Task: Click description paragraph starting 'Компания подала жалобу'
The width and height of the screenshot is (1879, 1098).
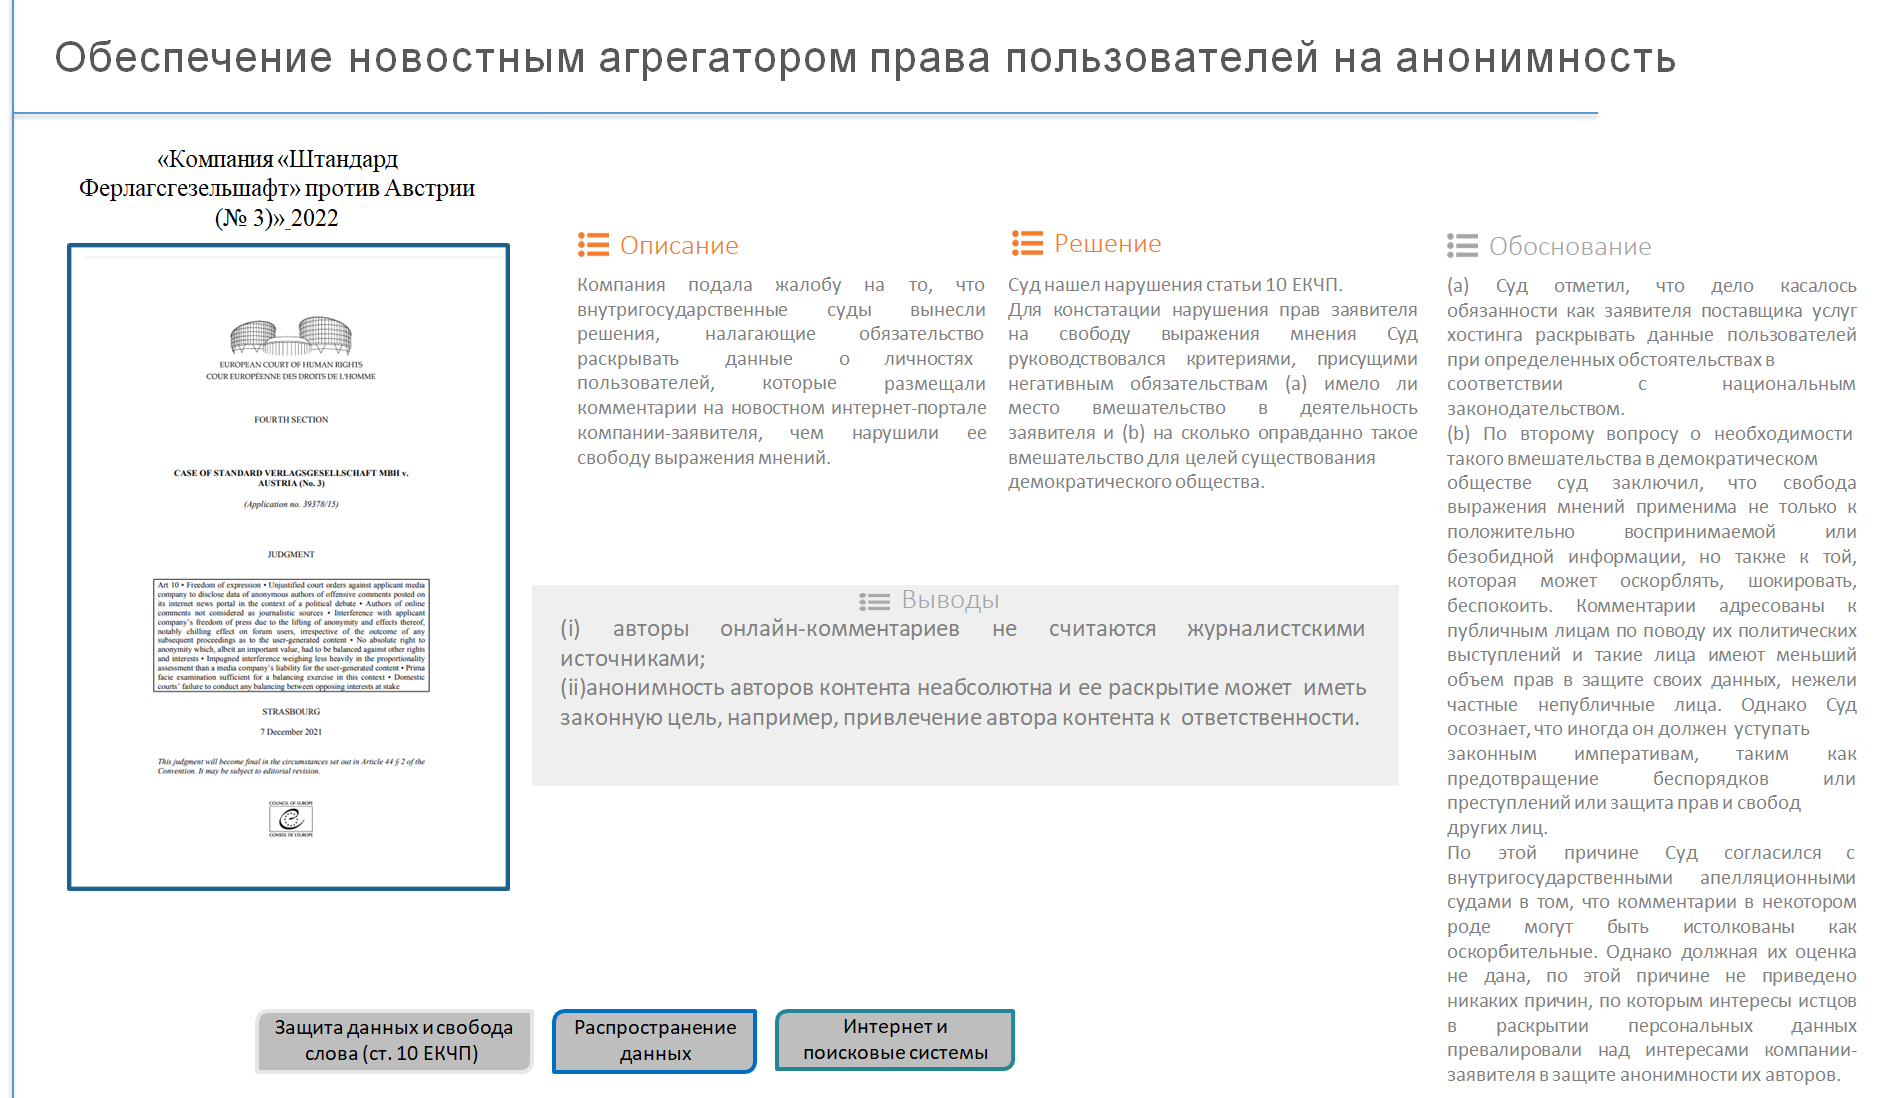Action: pyautogui.click(x=781, y=371)
